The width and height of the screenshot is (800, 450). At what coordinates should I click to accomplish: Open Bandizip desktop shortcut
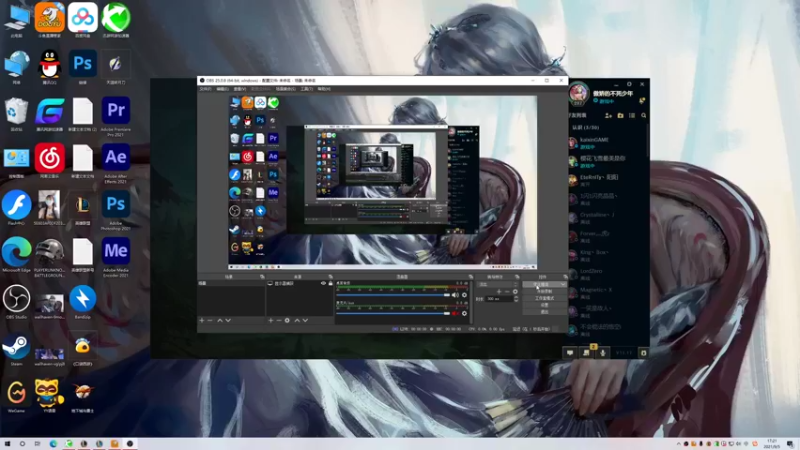click(x=83, y=302)
